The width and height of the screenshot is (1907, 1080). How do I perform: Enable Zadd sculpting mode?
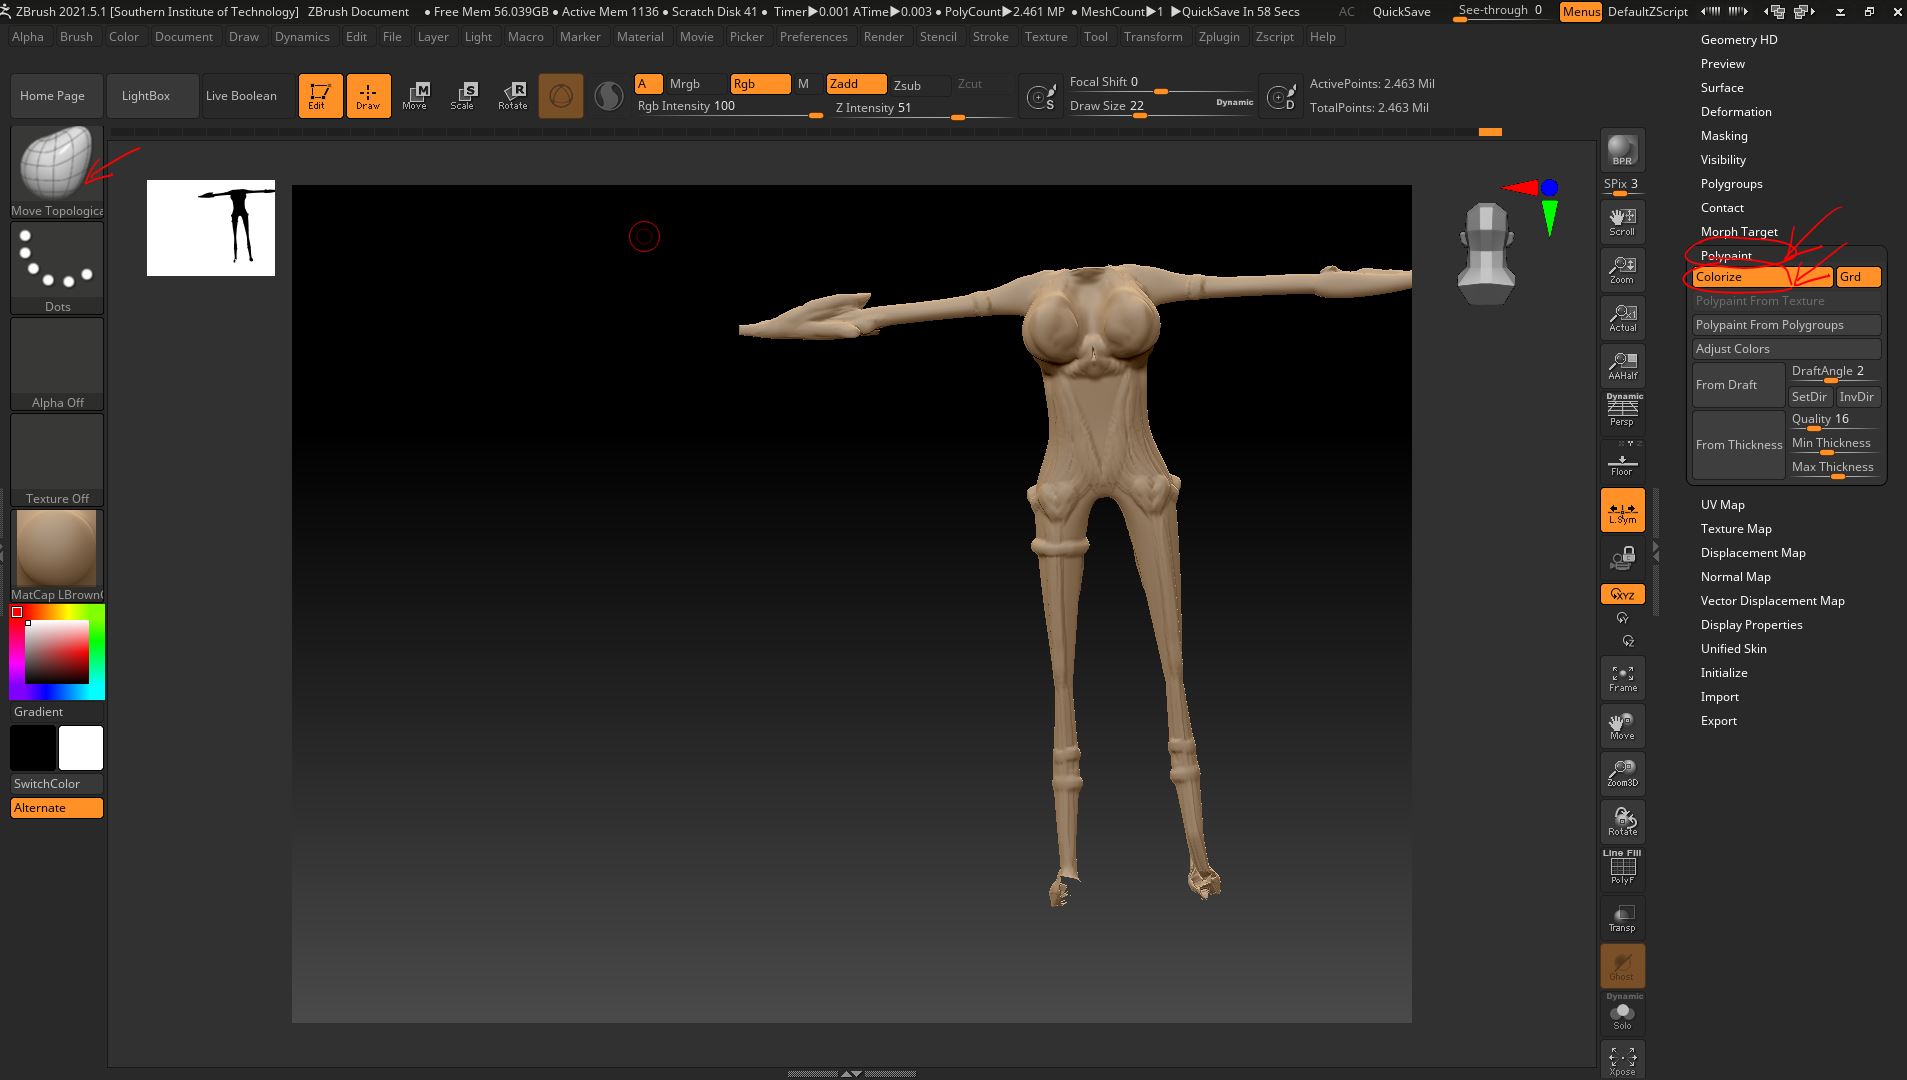tap(855, 84)
